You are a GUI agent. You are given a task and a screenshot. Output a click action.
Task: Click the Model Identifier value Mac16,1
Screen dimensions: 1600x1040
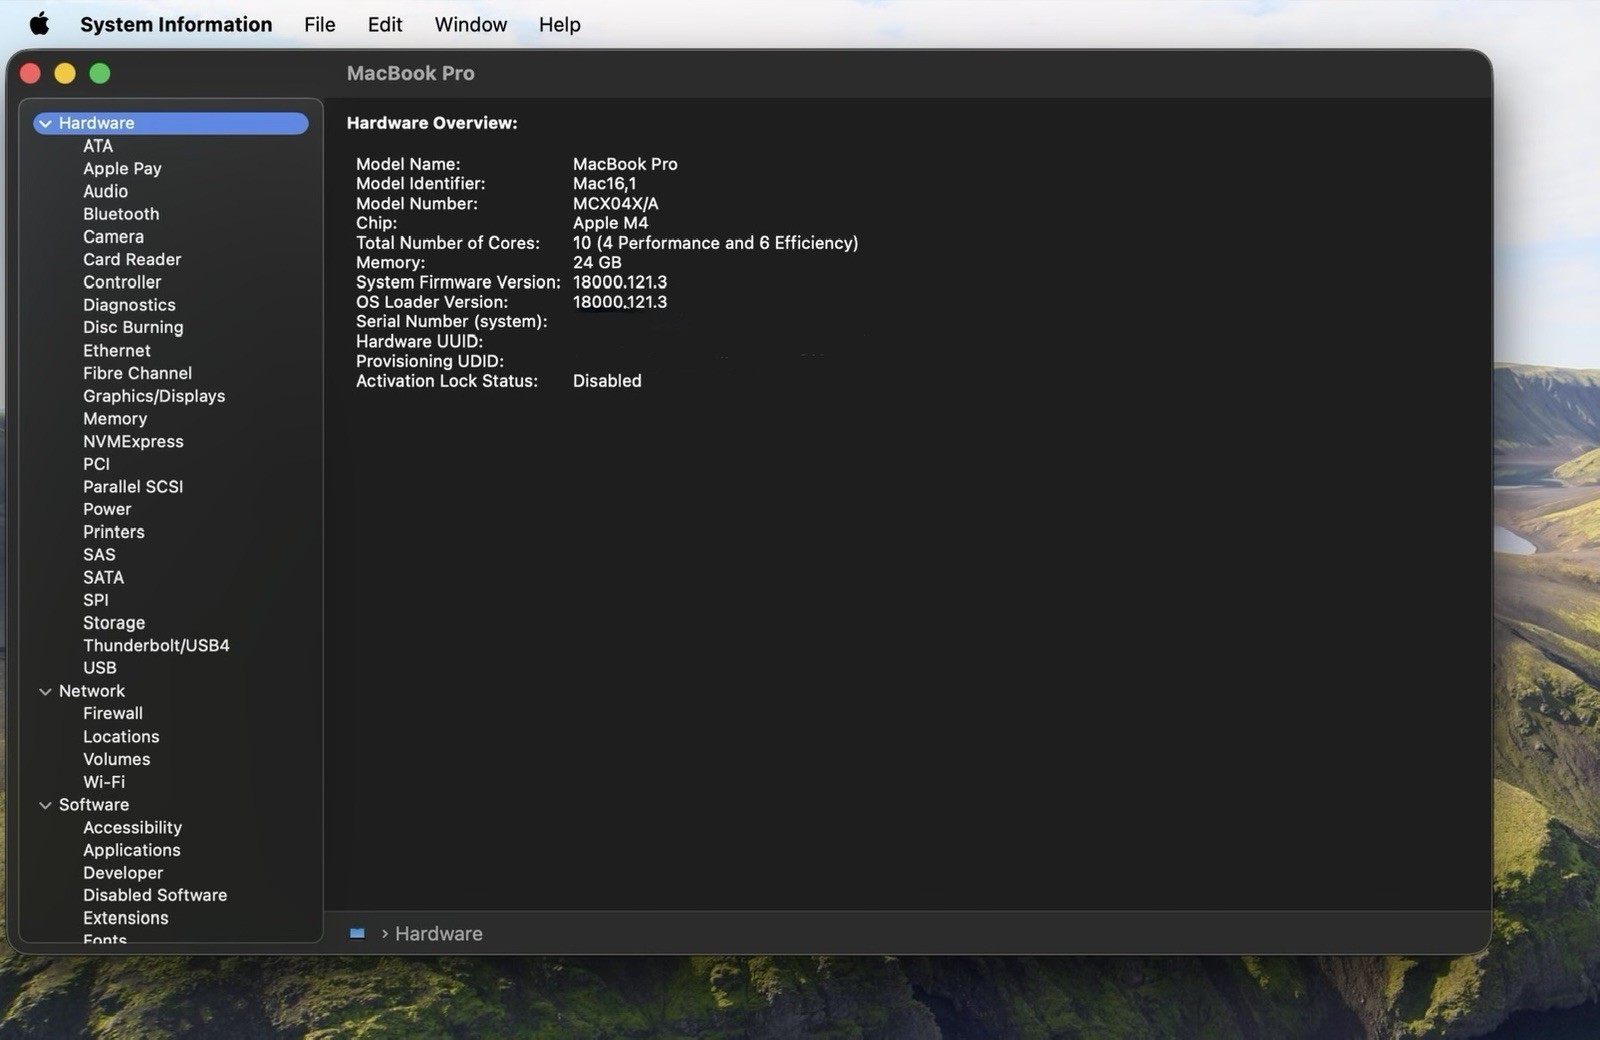[x=604, y=184]
